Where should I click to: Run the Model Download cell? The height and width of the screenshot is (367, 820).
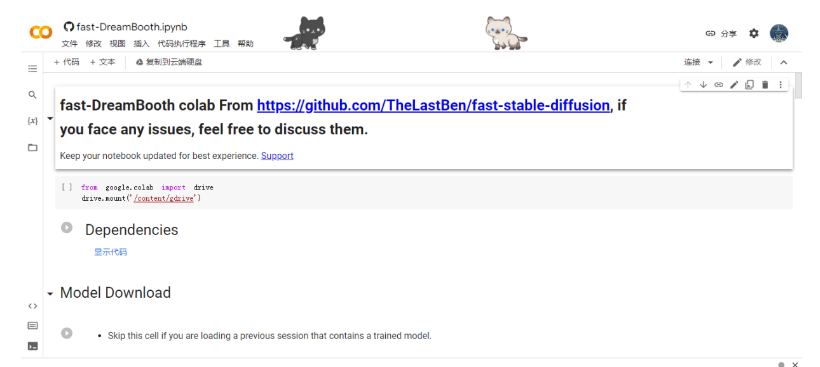66,333
